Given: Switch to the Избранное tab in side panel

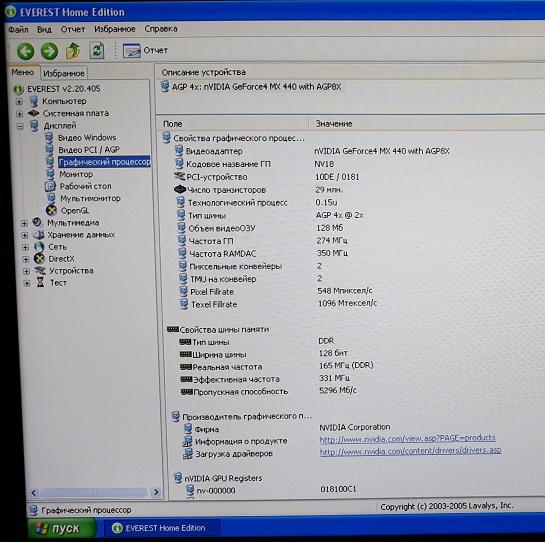Looking at the screenshot, I should click(x=64, y=73).
